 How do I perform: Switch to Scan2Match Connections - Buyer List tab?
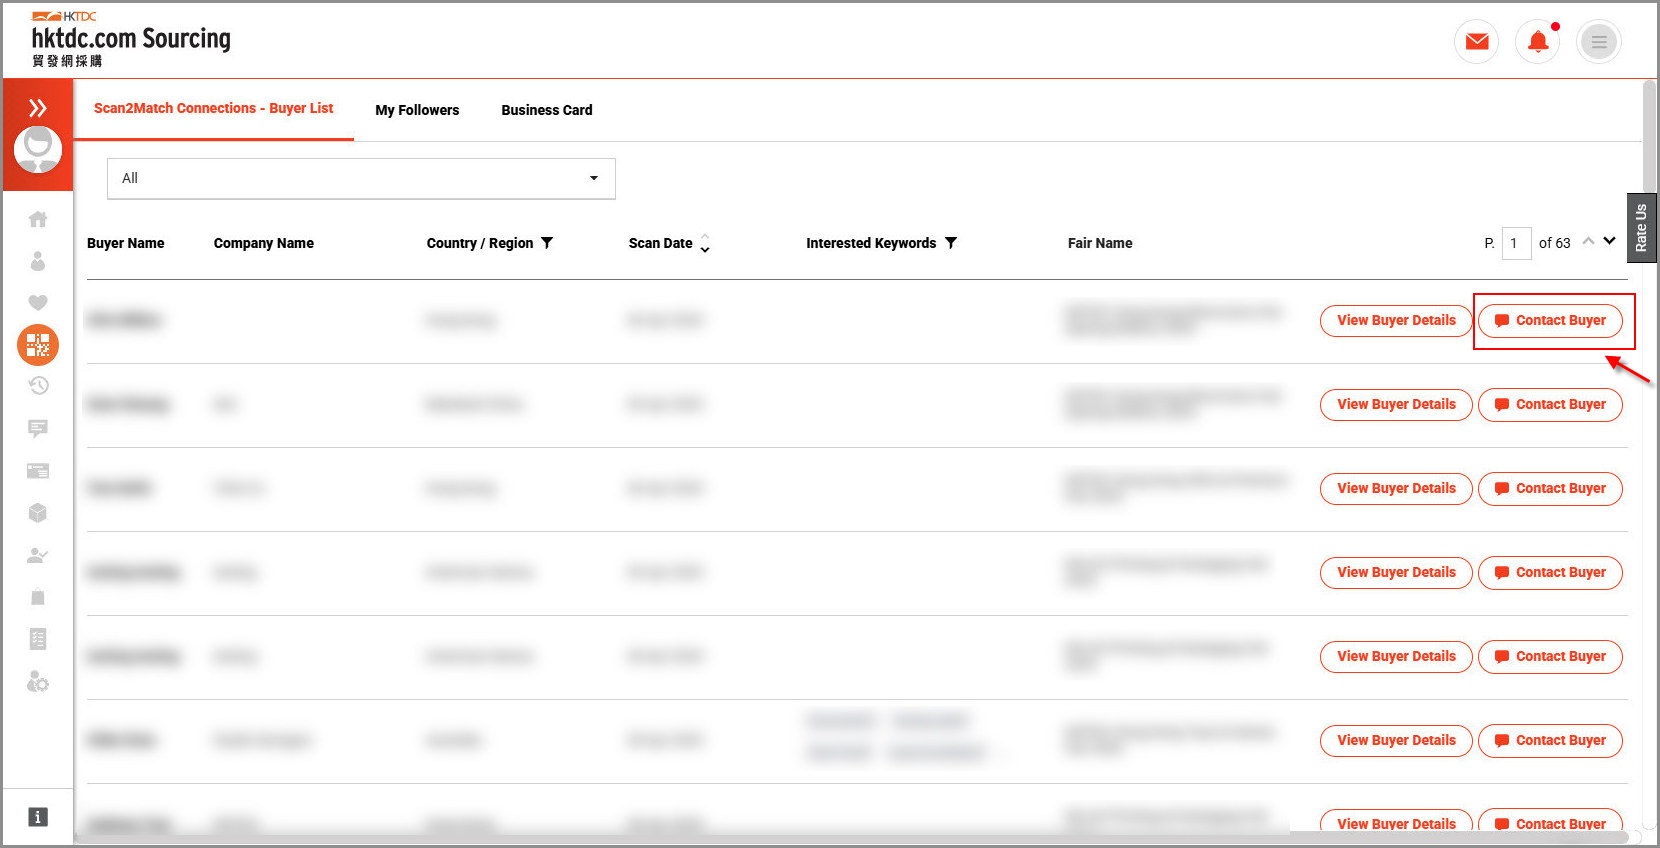[x=214, y=108]
